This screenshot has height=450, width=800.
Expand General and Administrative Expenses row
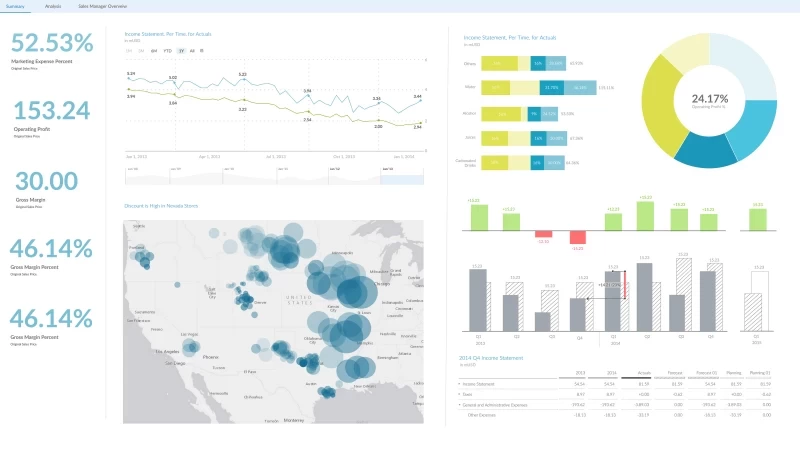tap(459, 405)
